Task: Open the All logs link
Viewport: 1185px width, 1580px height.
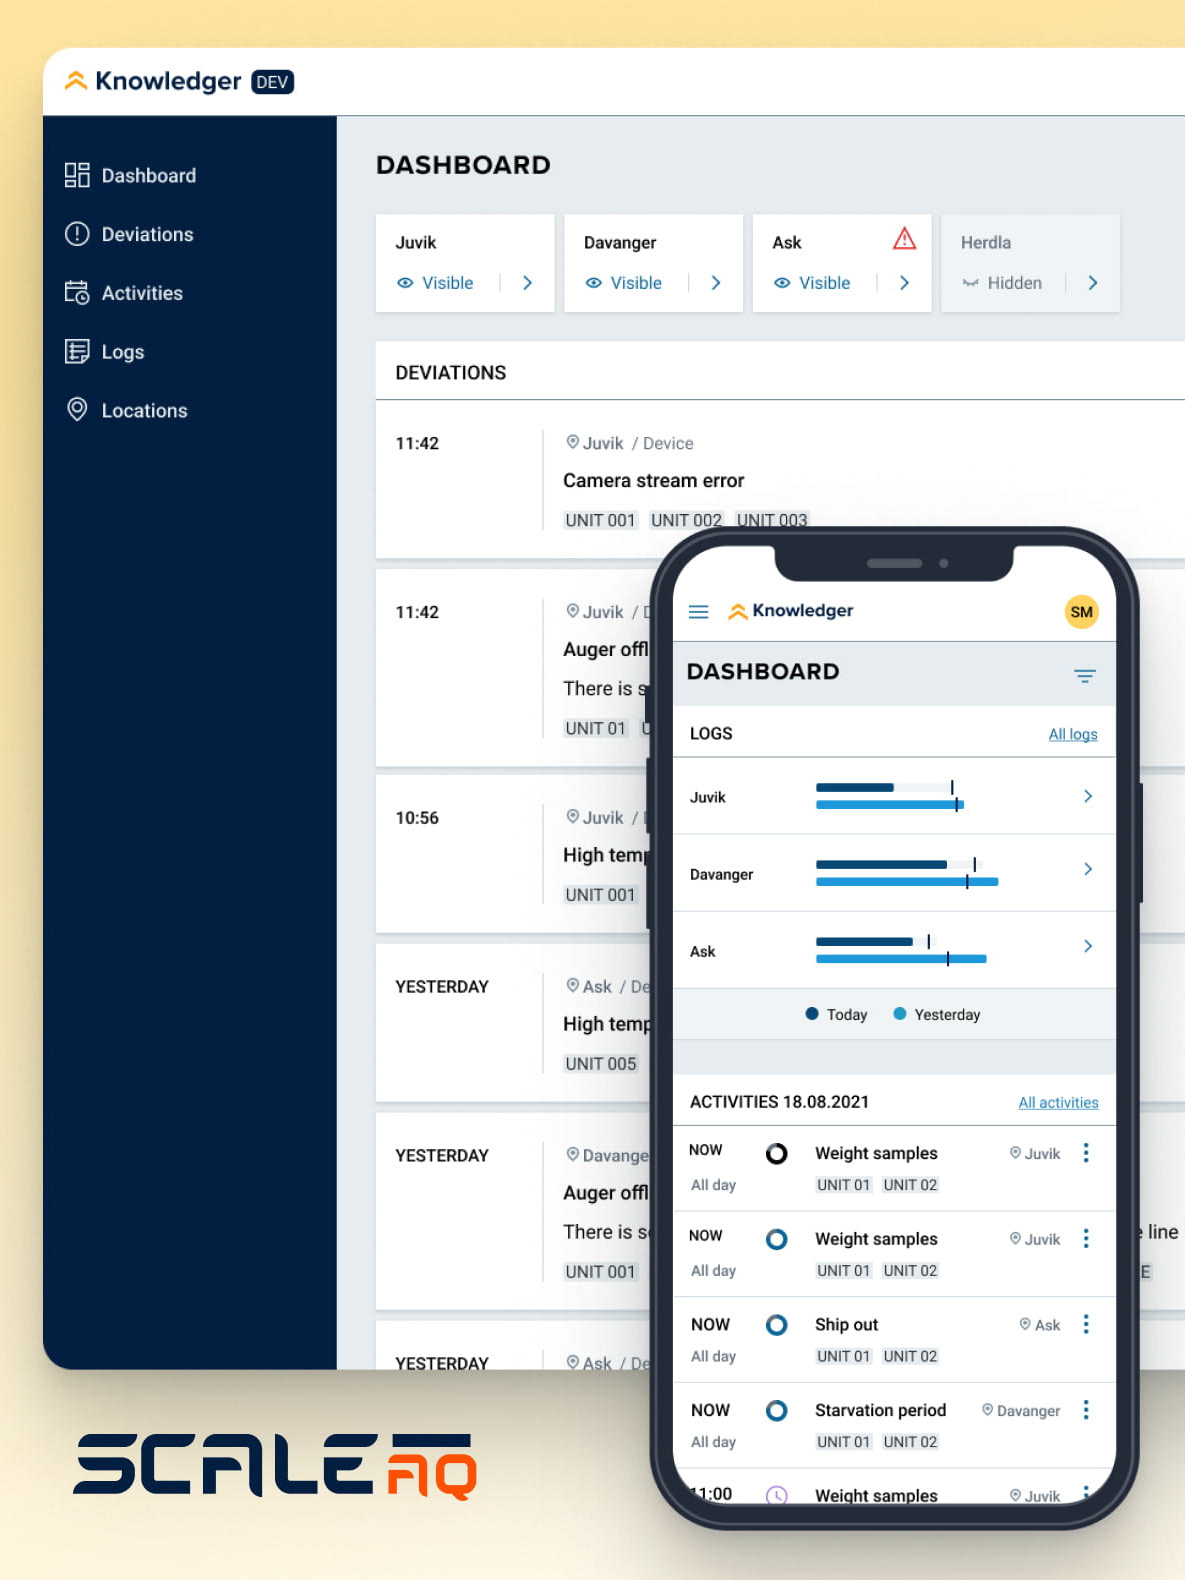Action: [x=1073, y=734]
